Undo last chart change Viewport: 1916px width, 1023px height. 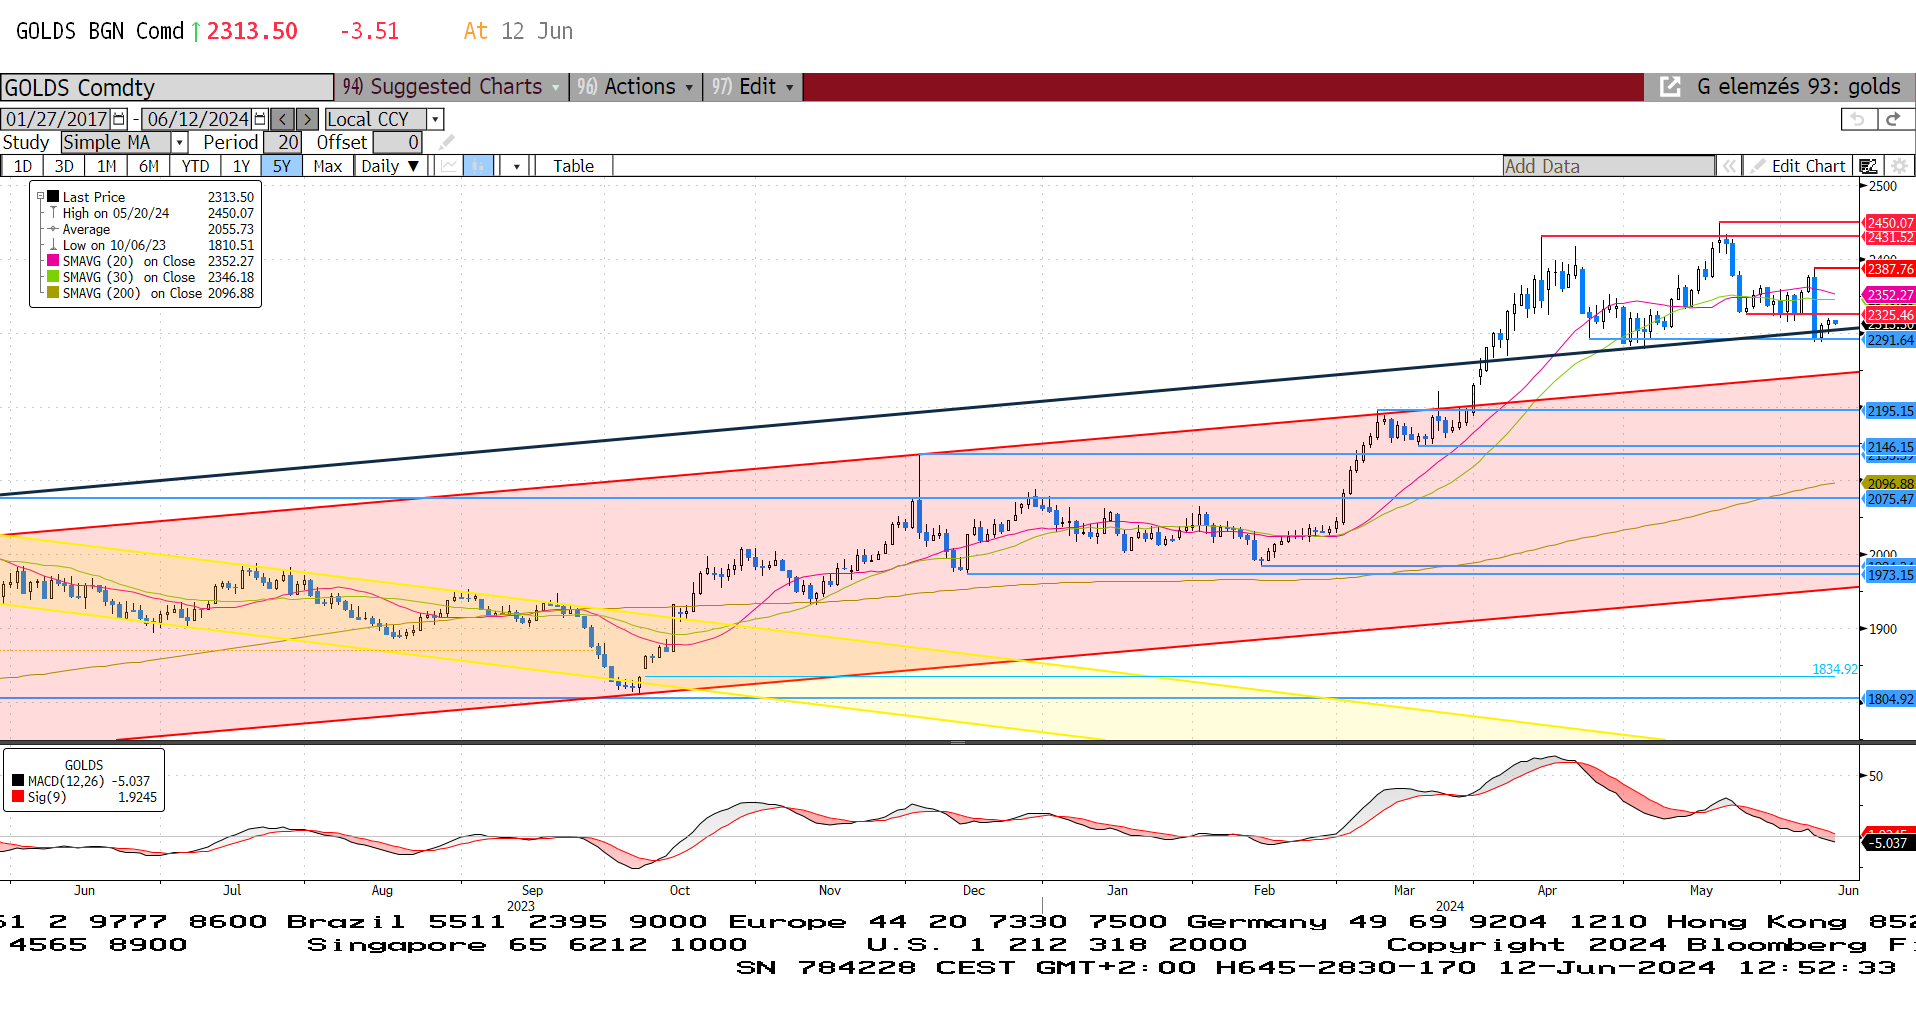tap(1858, 119)
